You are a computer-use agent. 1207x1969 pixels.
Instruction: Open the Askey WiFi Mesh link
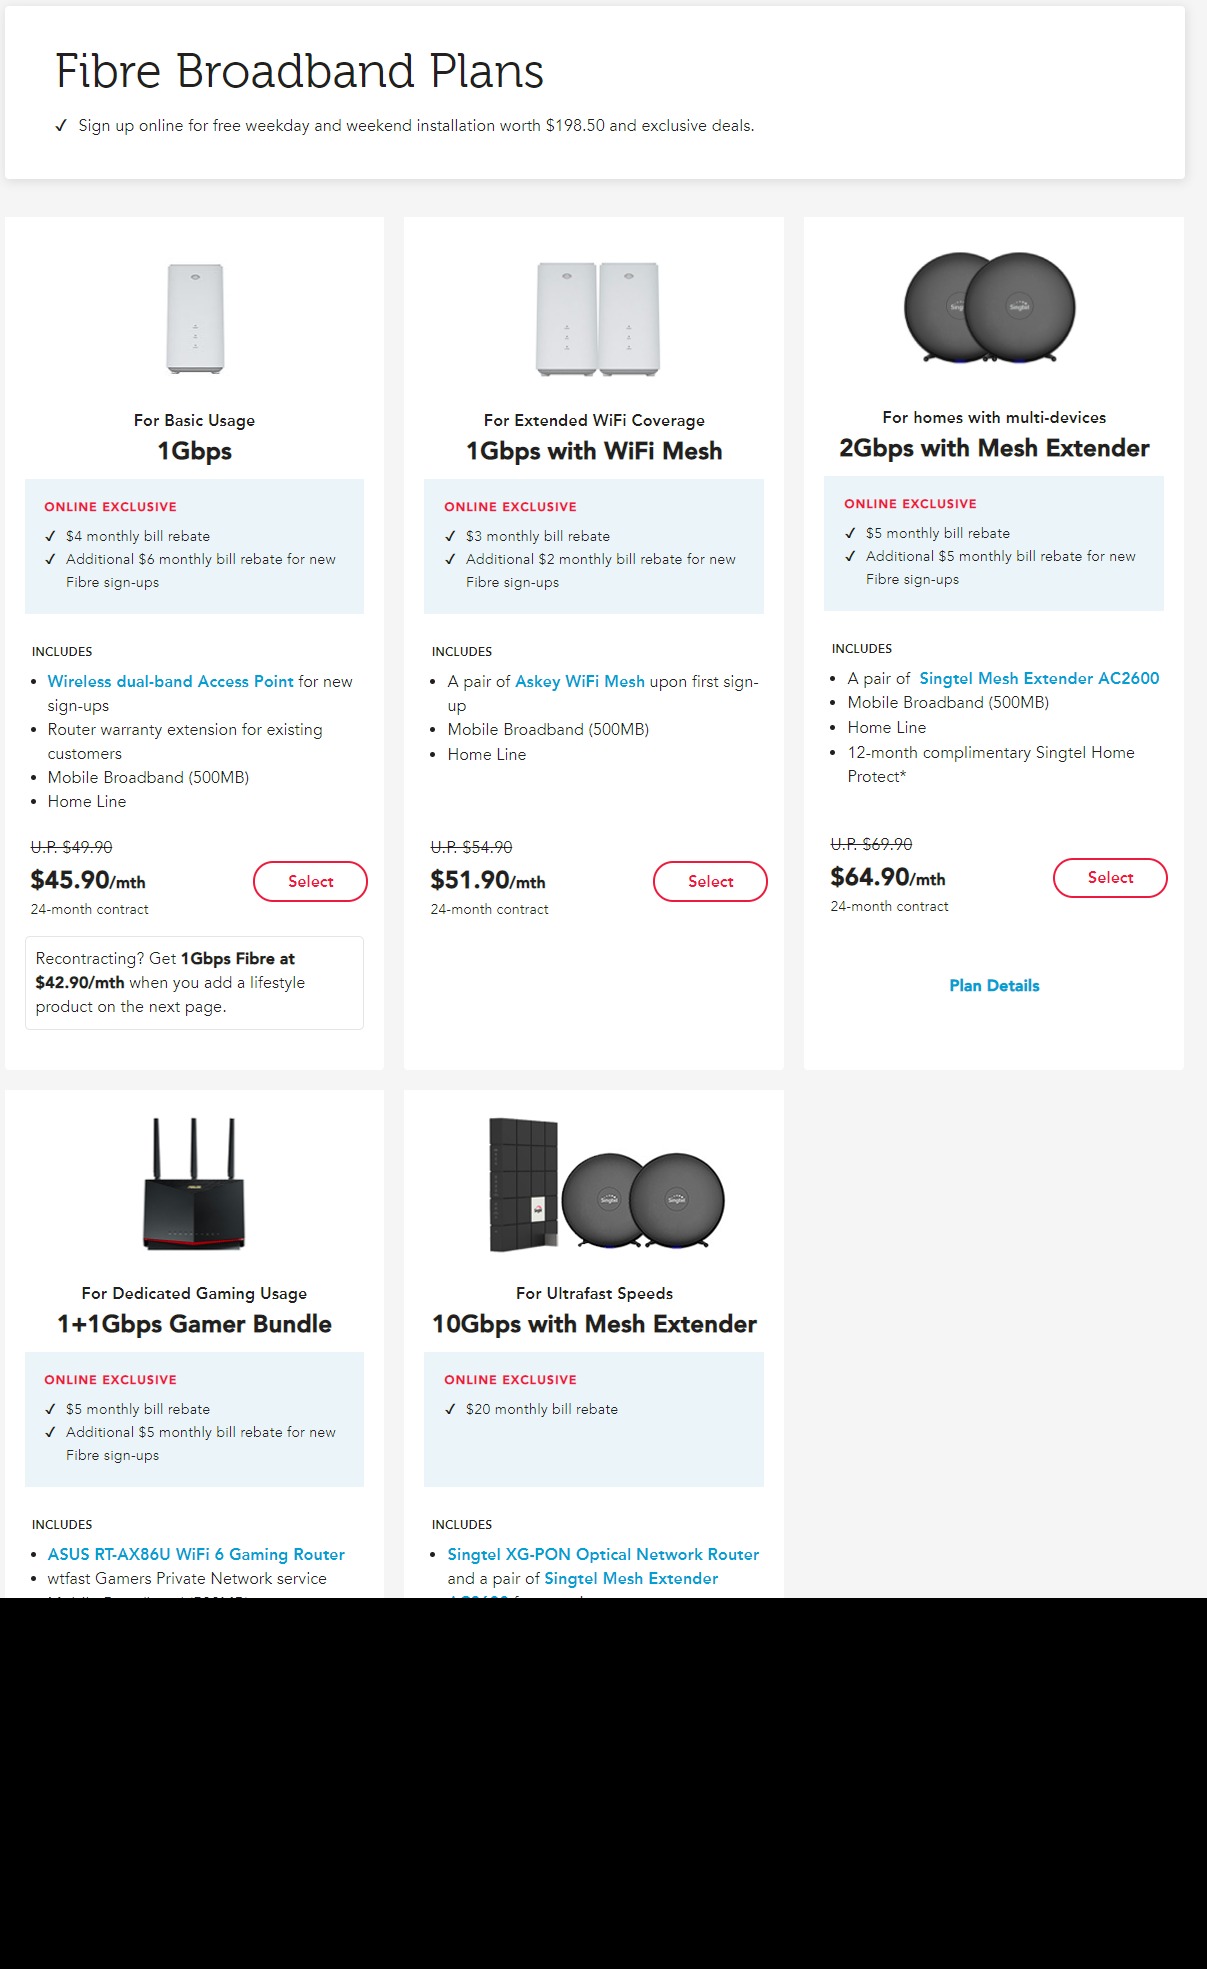point(579,681)
